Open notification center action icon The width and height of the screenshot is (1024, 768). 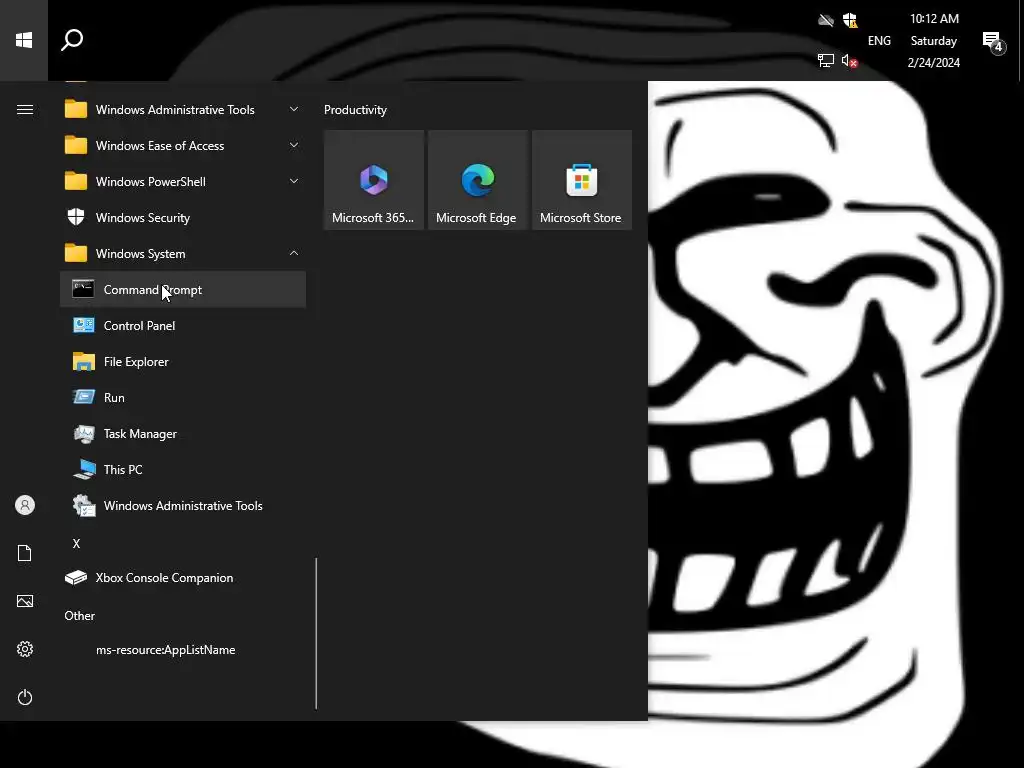pos(993,42)
